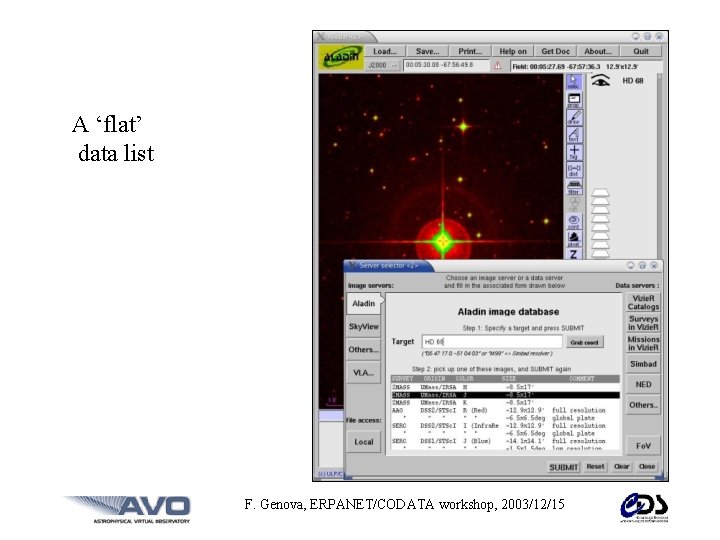
Task: Select the 2MASS J band image row
Action: pyautogui.click(x=505, y=395)
